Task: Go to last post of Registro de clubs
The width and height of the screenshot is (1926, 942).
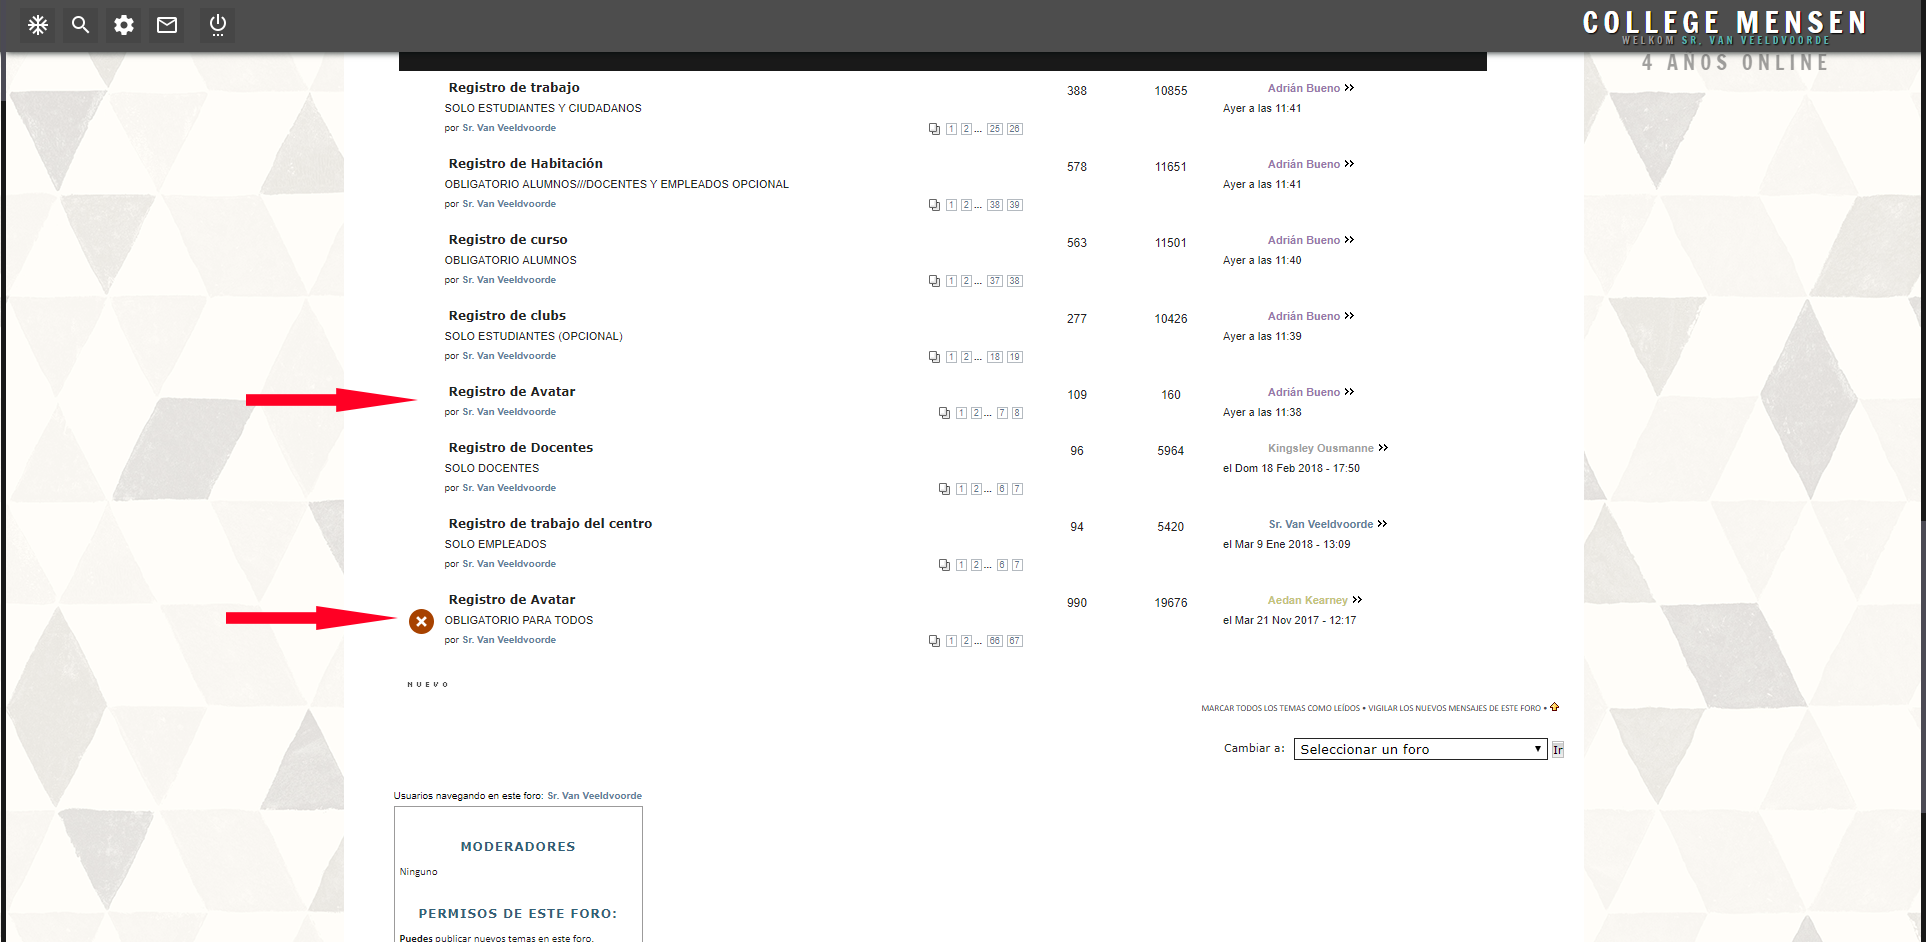Action: [x=1349, y=316]
